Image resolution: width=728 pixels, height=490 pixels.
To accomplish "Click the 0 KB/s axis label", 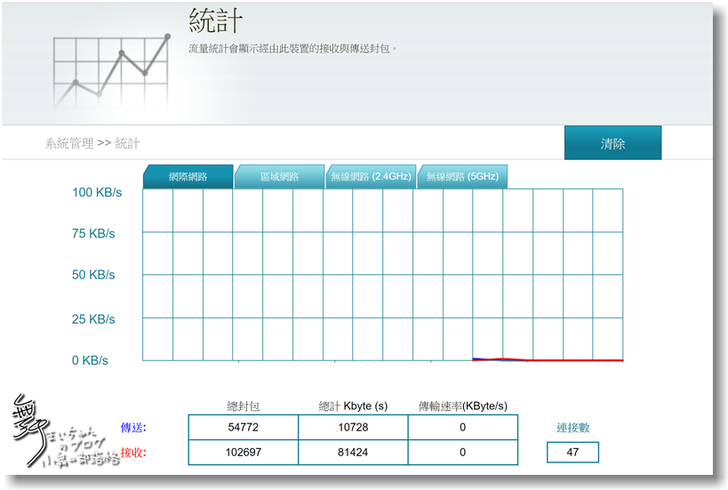I will pos(90,360).
